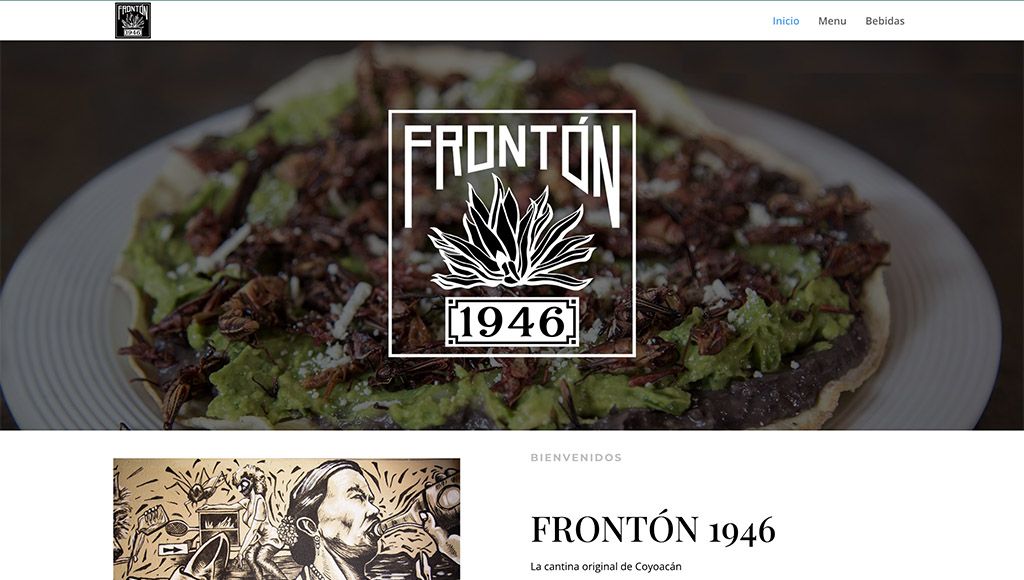Open the Inicio navigation link
Viewport: 1024px width, 580px height.
tap(786, 21)
